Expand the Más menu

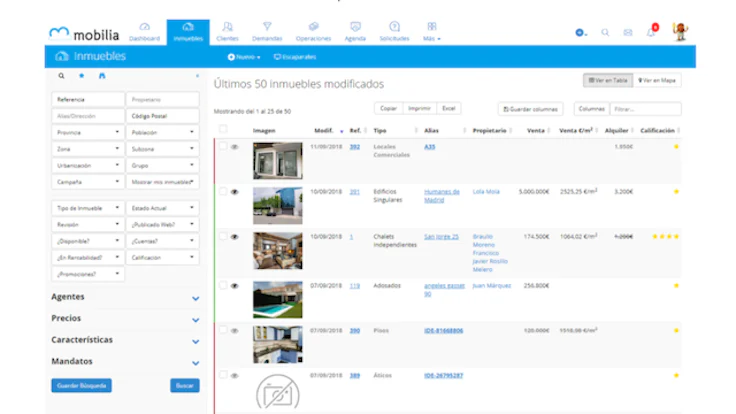pos(432,32)
